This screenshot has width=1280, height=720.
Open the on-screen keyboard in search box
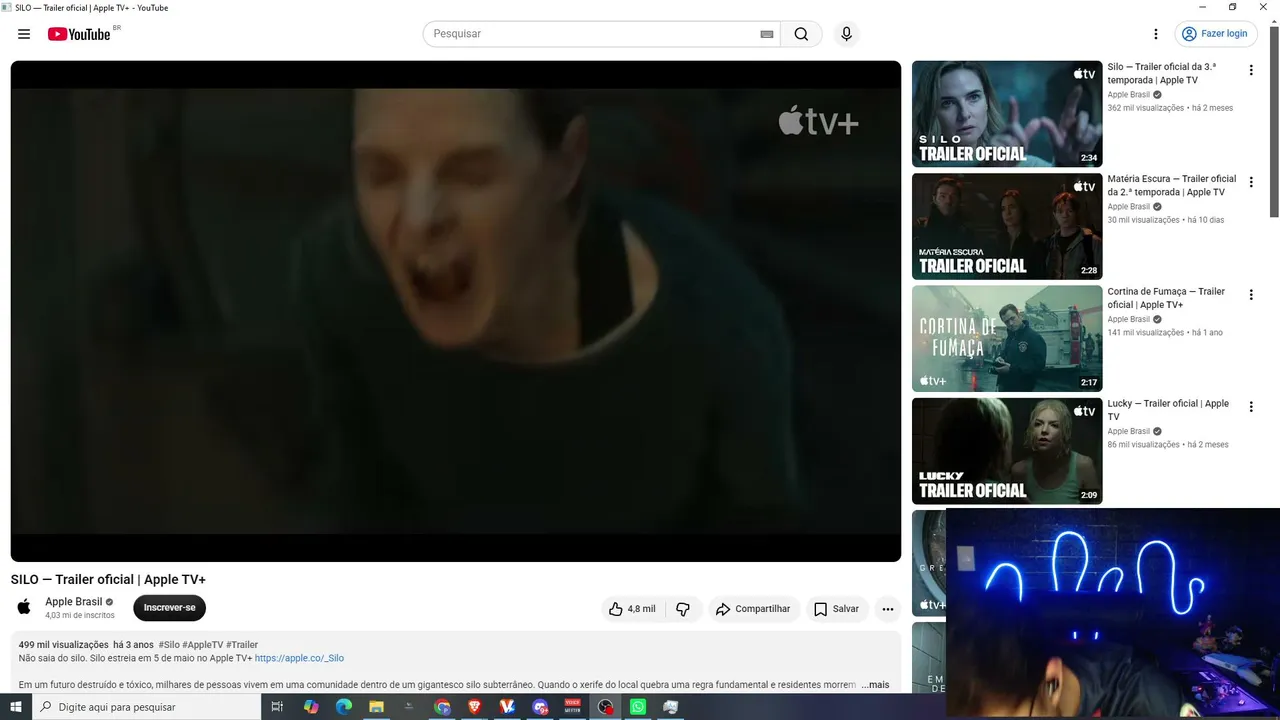pyautogui.click(x=767, y=34)
